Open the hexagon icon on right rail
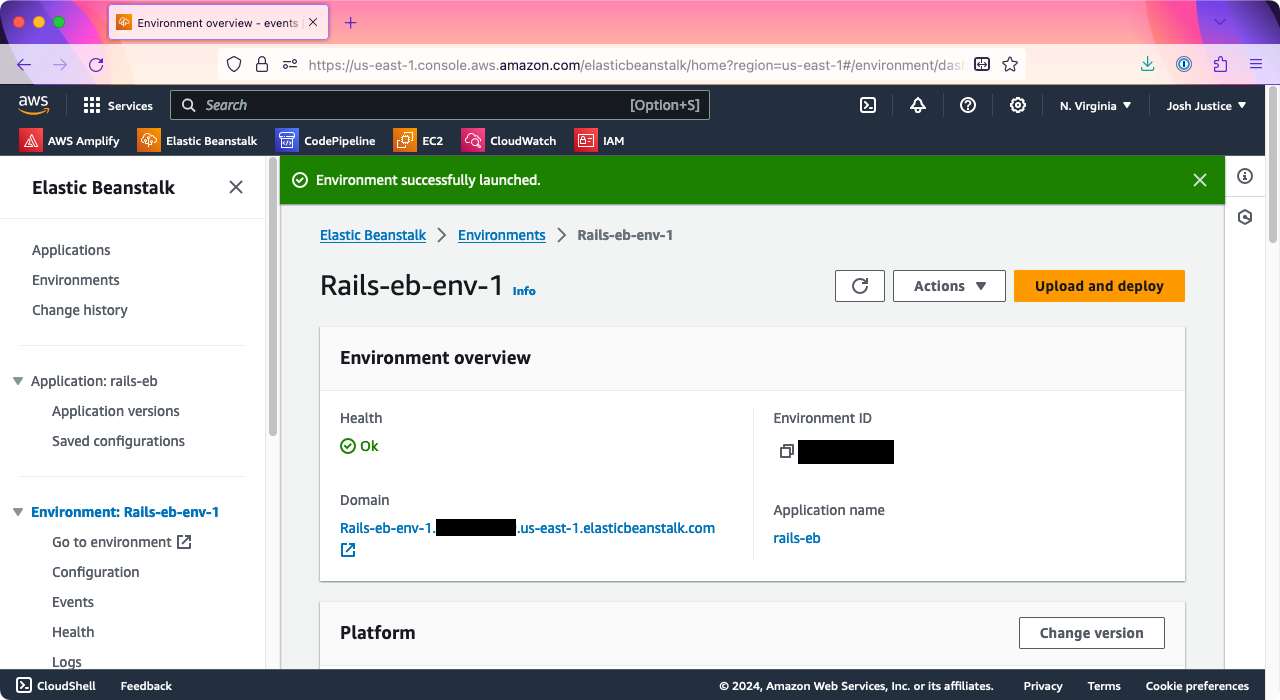The width and height of the screenshot is (1280, 700). pyautogui.click(x=1245, y=216)
